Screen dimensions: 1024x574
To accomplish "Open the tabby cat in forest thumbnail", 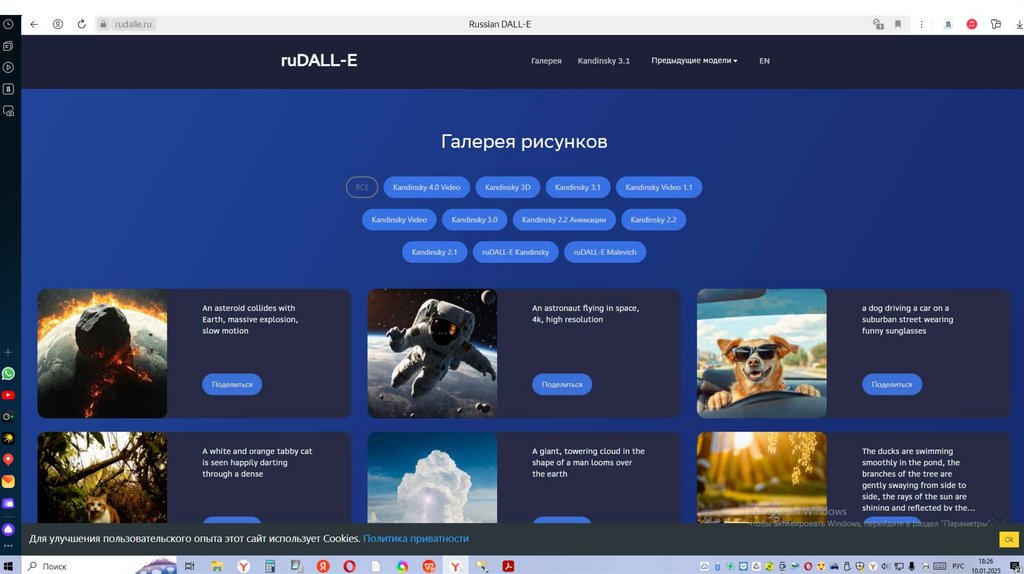I will (103, 477).
